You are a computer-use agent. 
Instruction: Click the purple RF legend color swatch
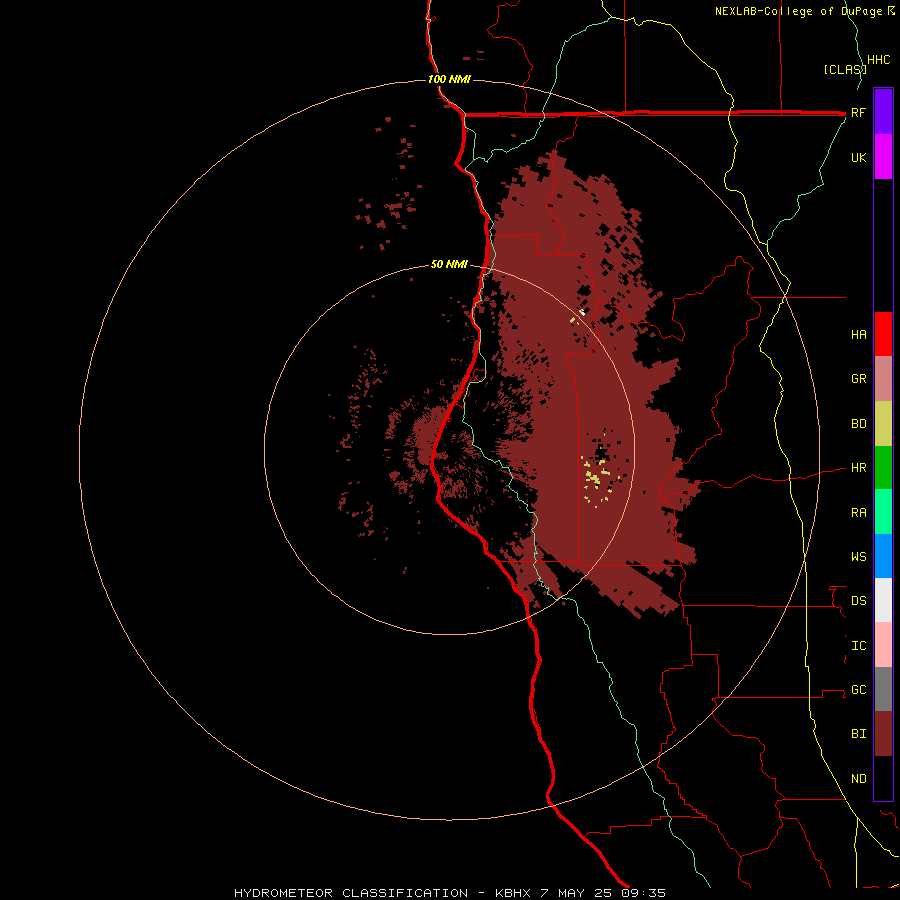(883, 112)
